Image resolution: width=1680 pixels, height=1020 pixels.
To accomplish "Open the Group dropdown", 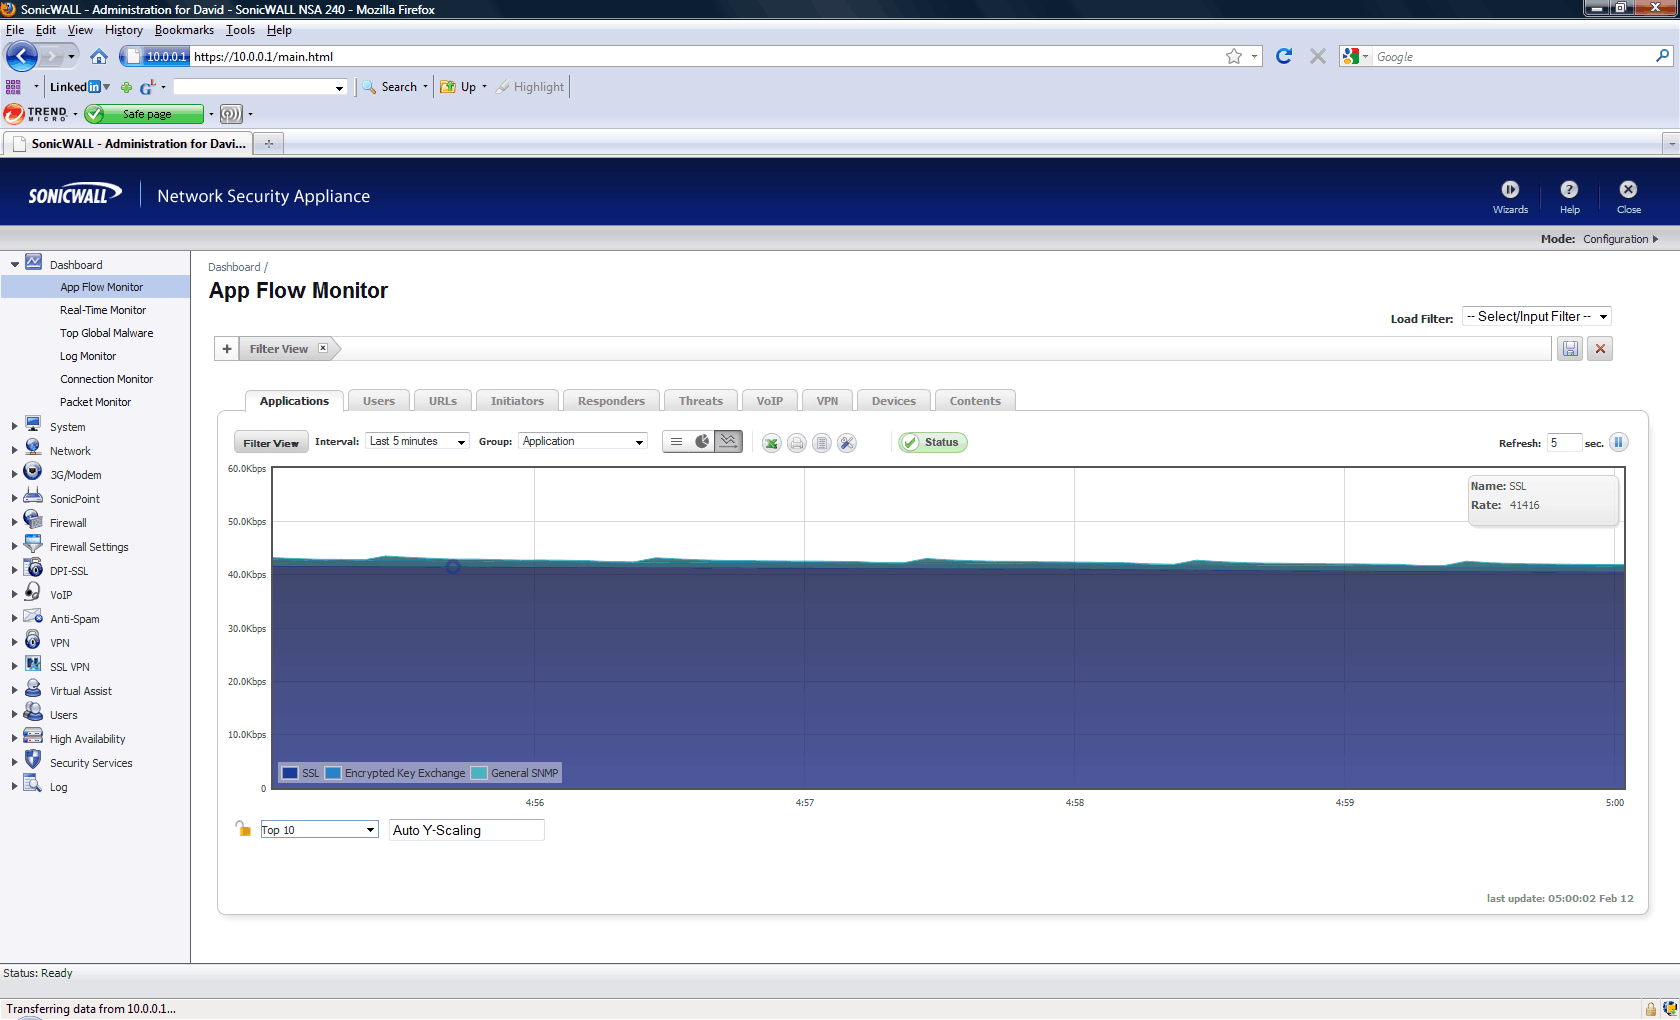I will coord(583,441).
